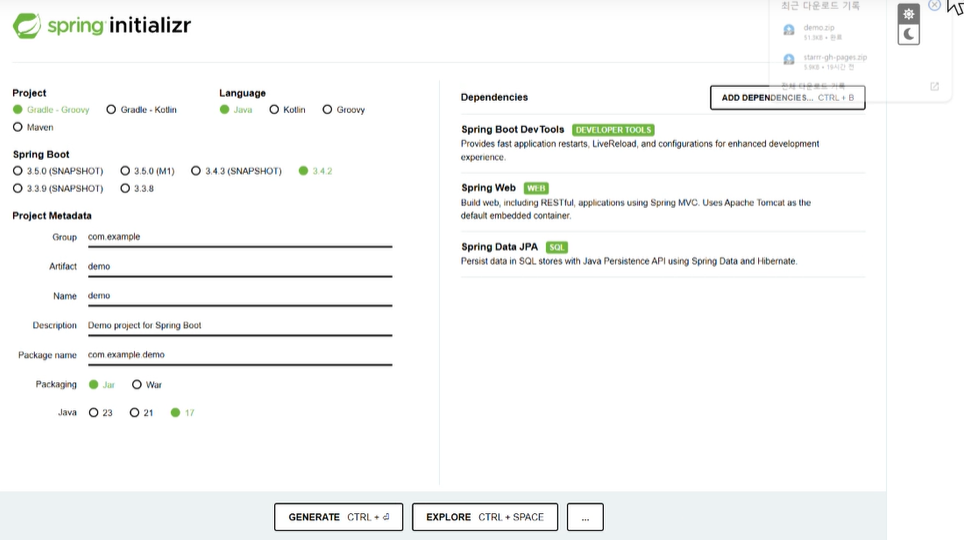The width and height of the screenshot is (964, 540).
Task: Edit the Package name field
Action: click(x=240, y=355)
